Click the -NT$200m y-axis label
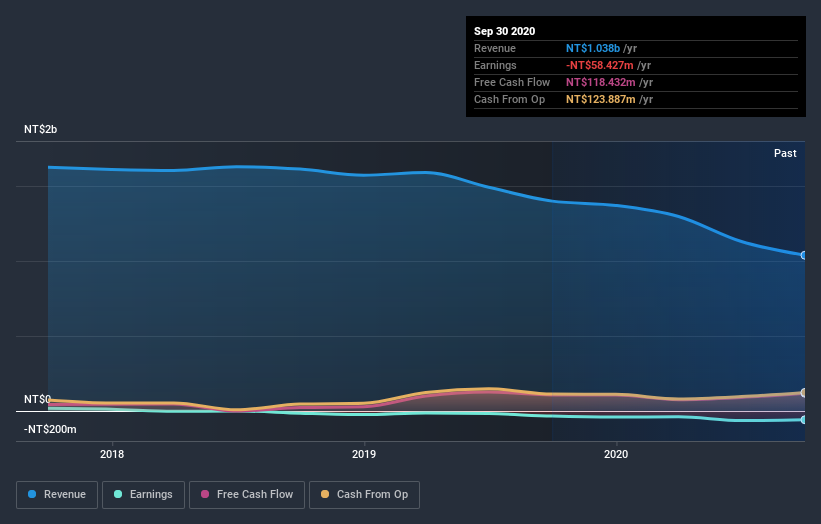The width and height of the screenshot is (821, 524). 50,429
